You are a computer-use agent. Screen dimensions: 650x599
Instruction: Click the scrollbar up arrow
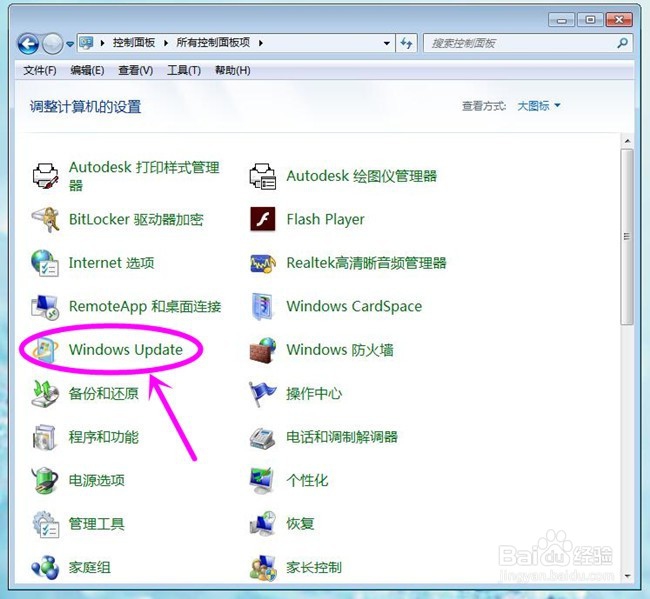[x=627, y=141]
